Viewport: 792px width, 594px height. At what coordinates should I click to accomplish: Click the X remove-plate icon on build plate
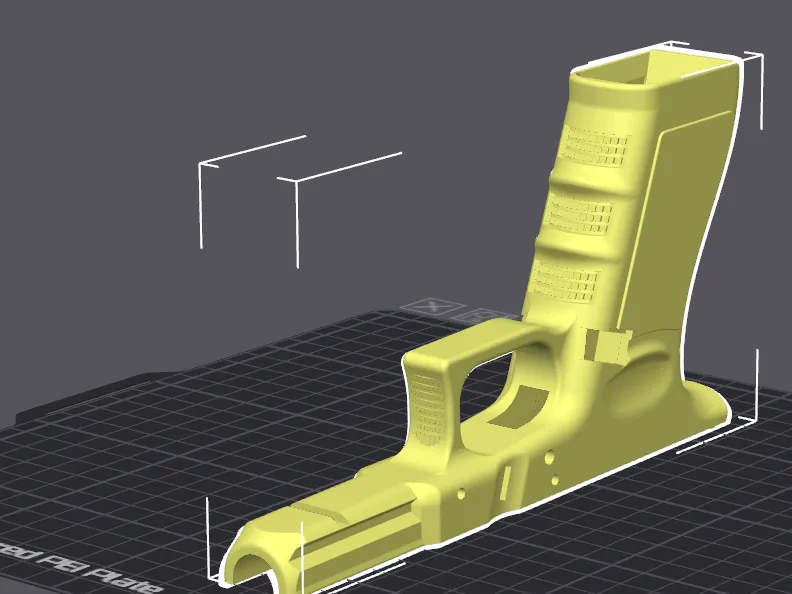pyautogui.click(x=432, y=307)
